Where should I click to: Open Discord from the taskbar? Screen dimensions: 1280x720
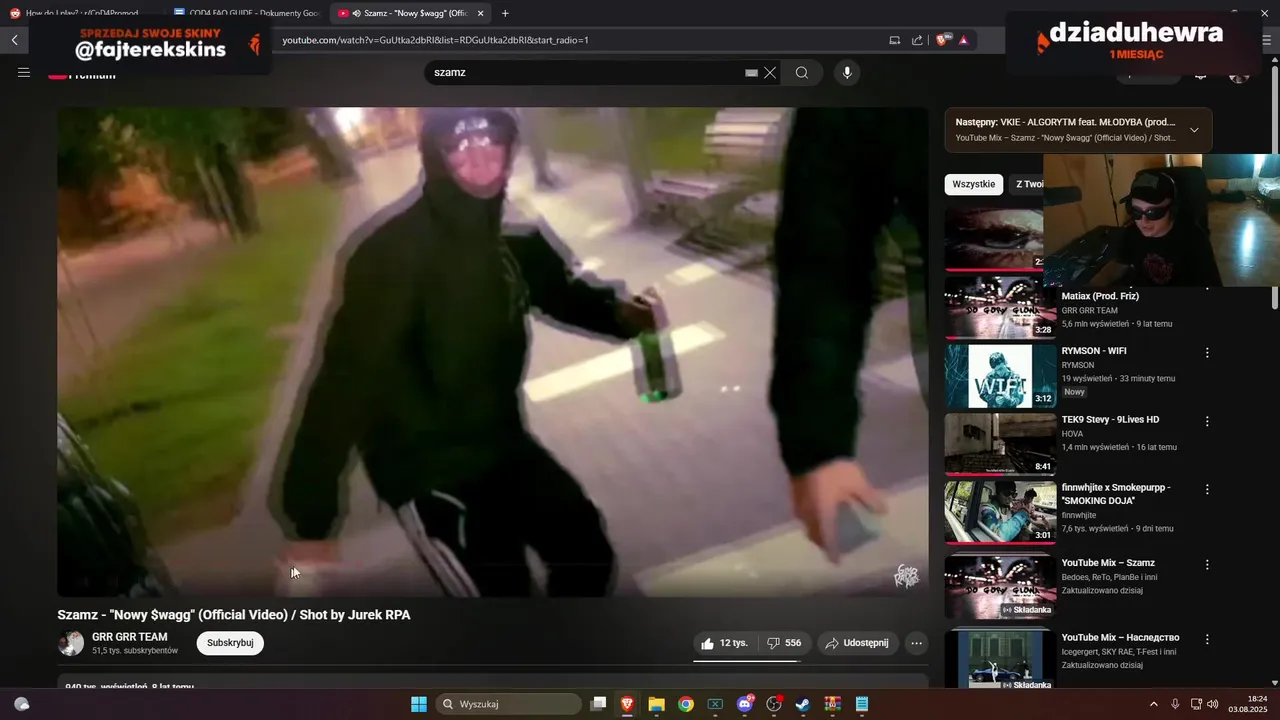click(744, 704)
